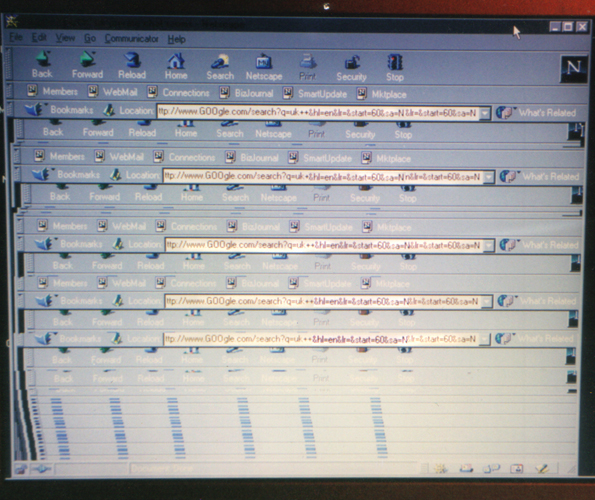The width and height of the screenshot is (595, 500).
Task: Collapse the topmost personal toolbar via its grip handle
Action: [x=10, y=91]
